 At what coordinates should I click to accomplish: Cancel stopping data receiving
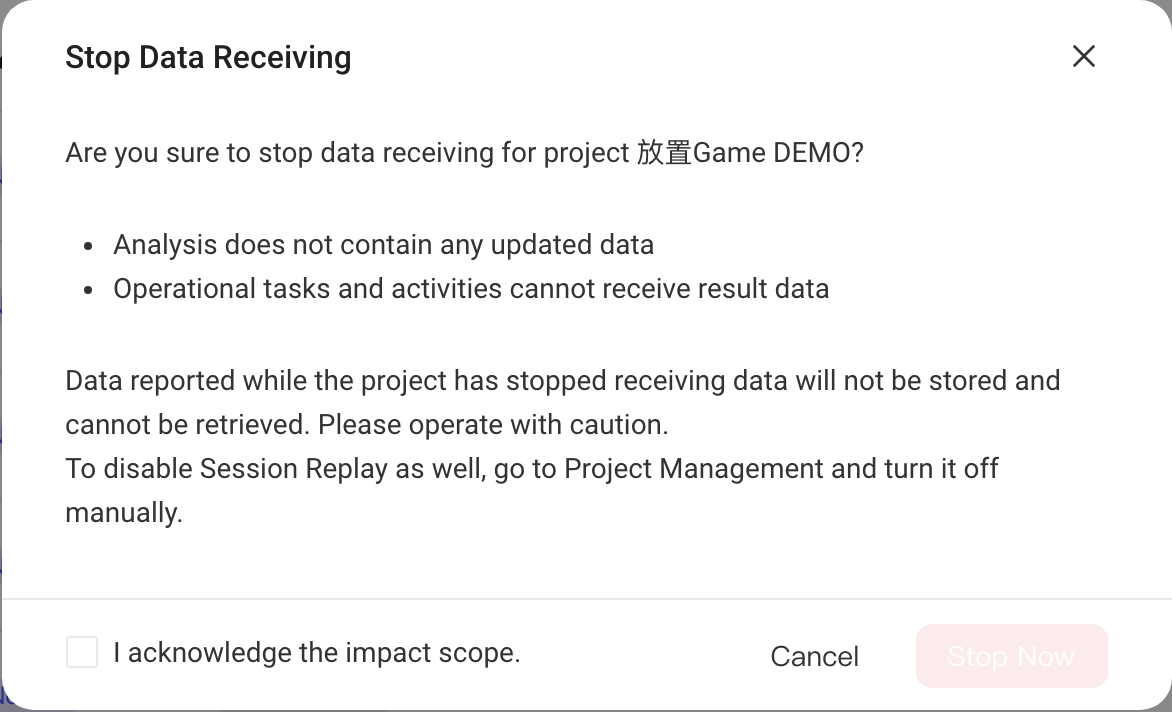click(x=815, y=657)
